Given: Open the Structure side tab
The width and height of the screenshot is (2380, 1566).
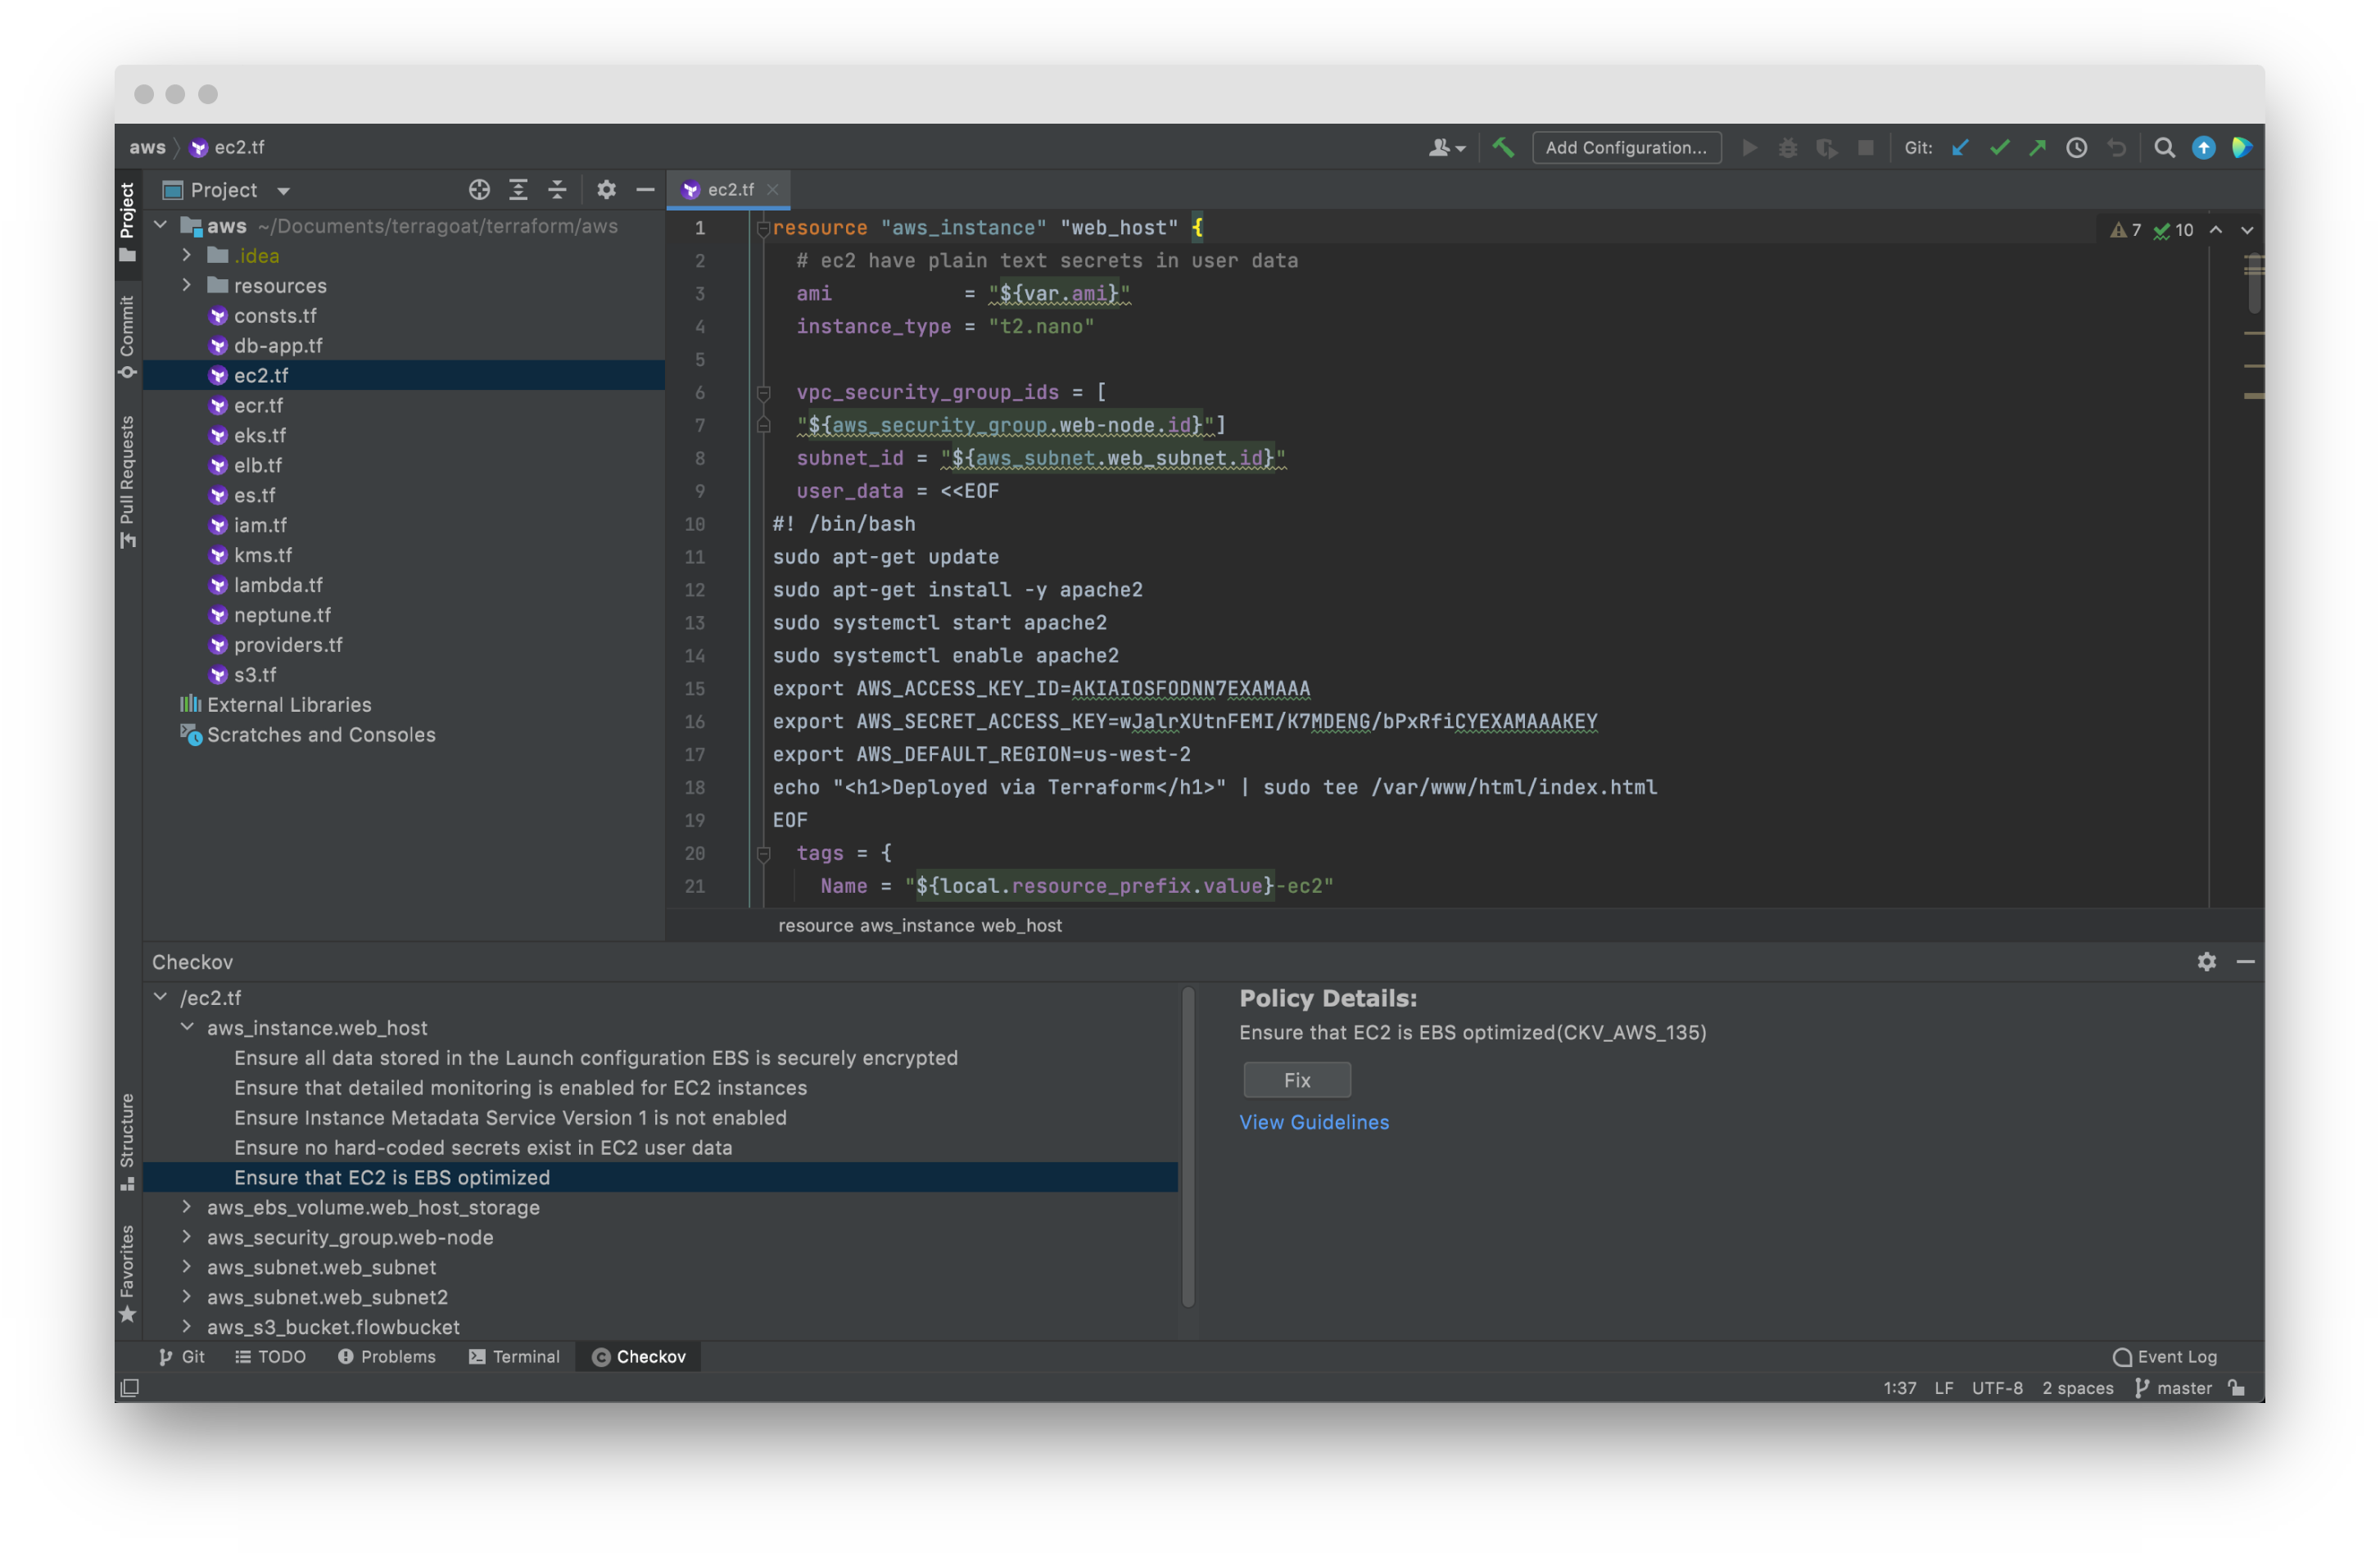Looking at the screenshot, I should 127,1142.
